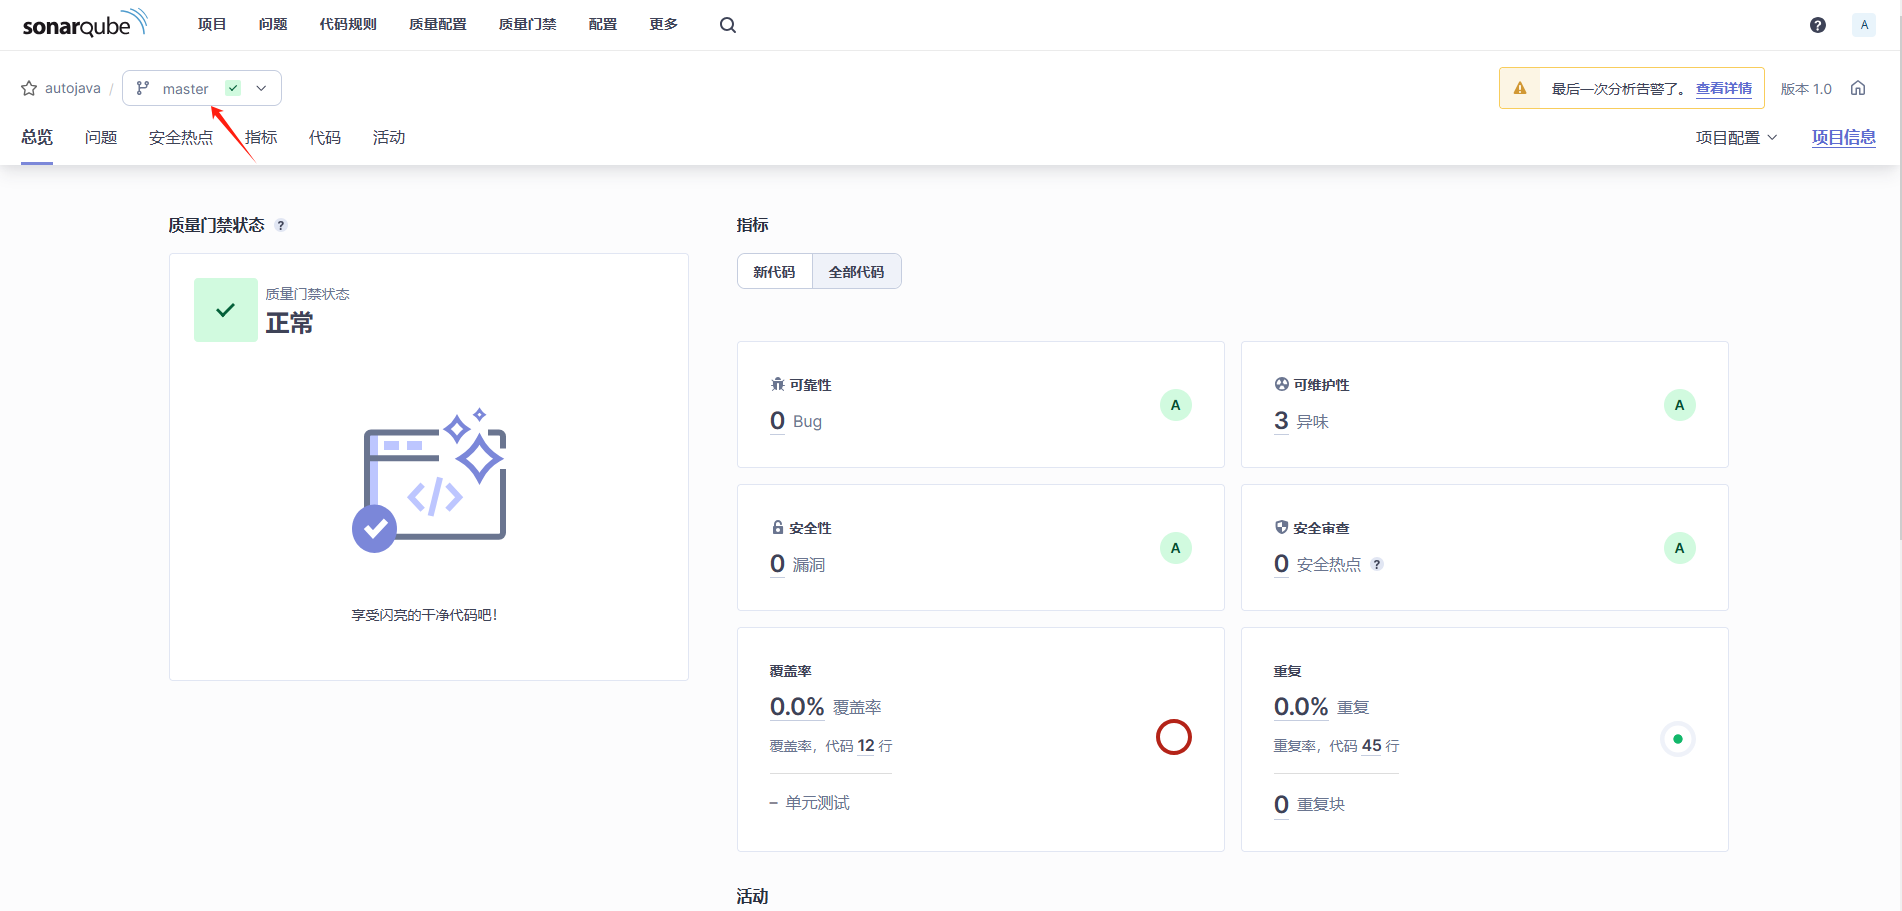This screenshot has width=1902, height=911.
Task: Select the 指标 project tab
Action: coord(261,138)
